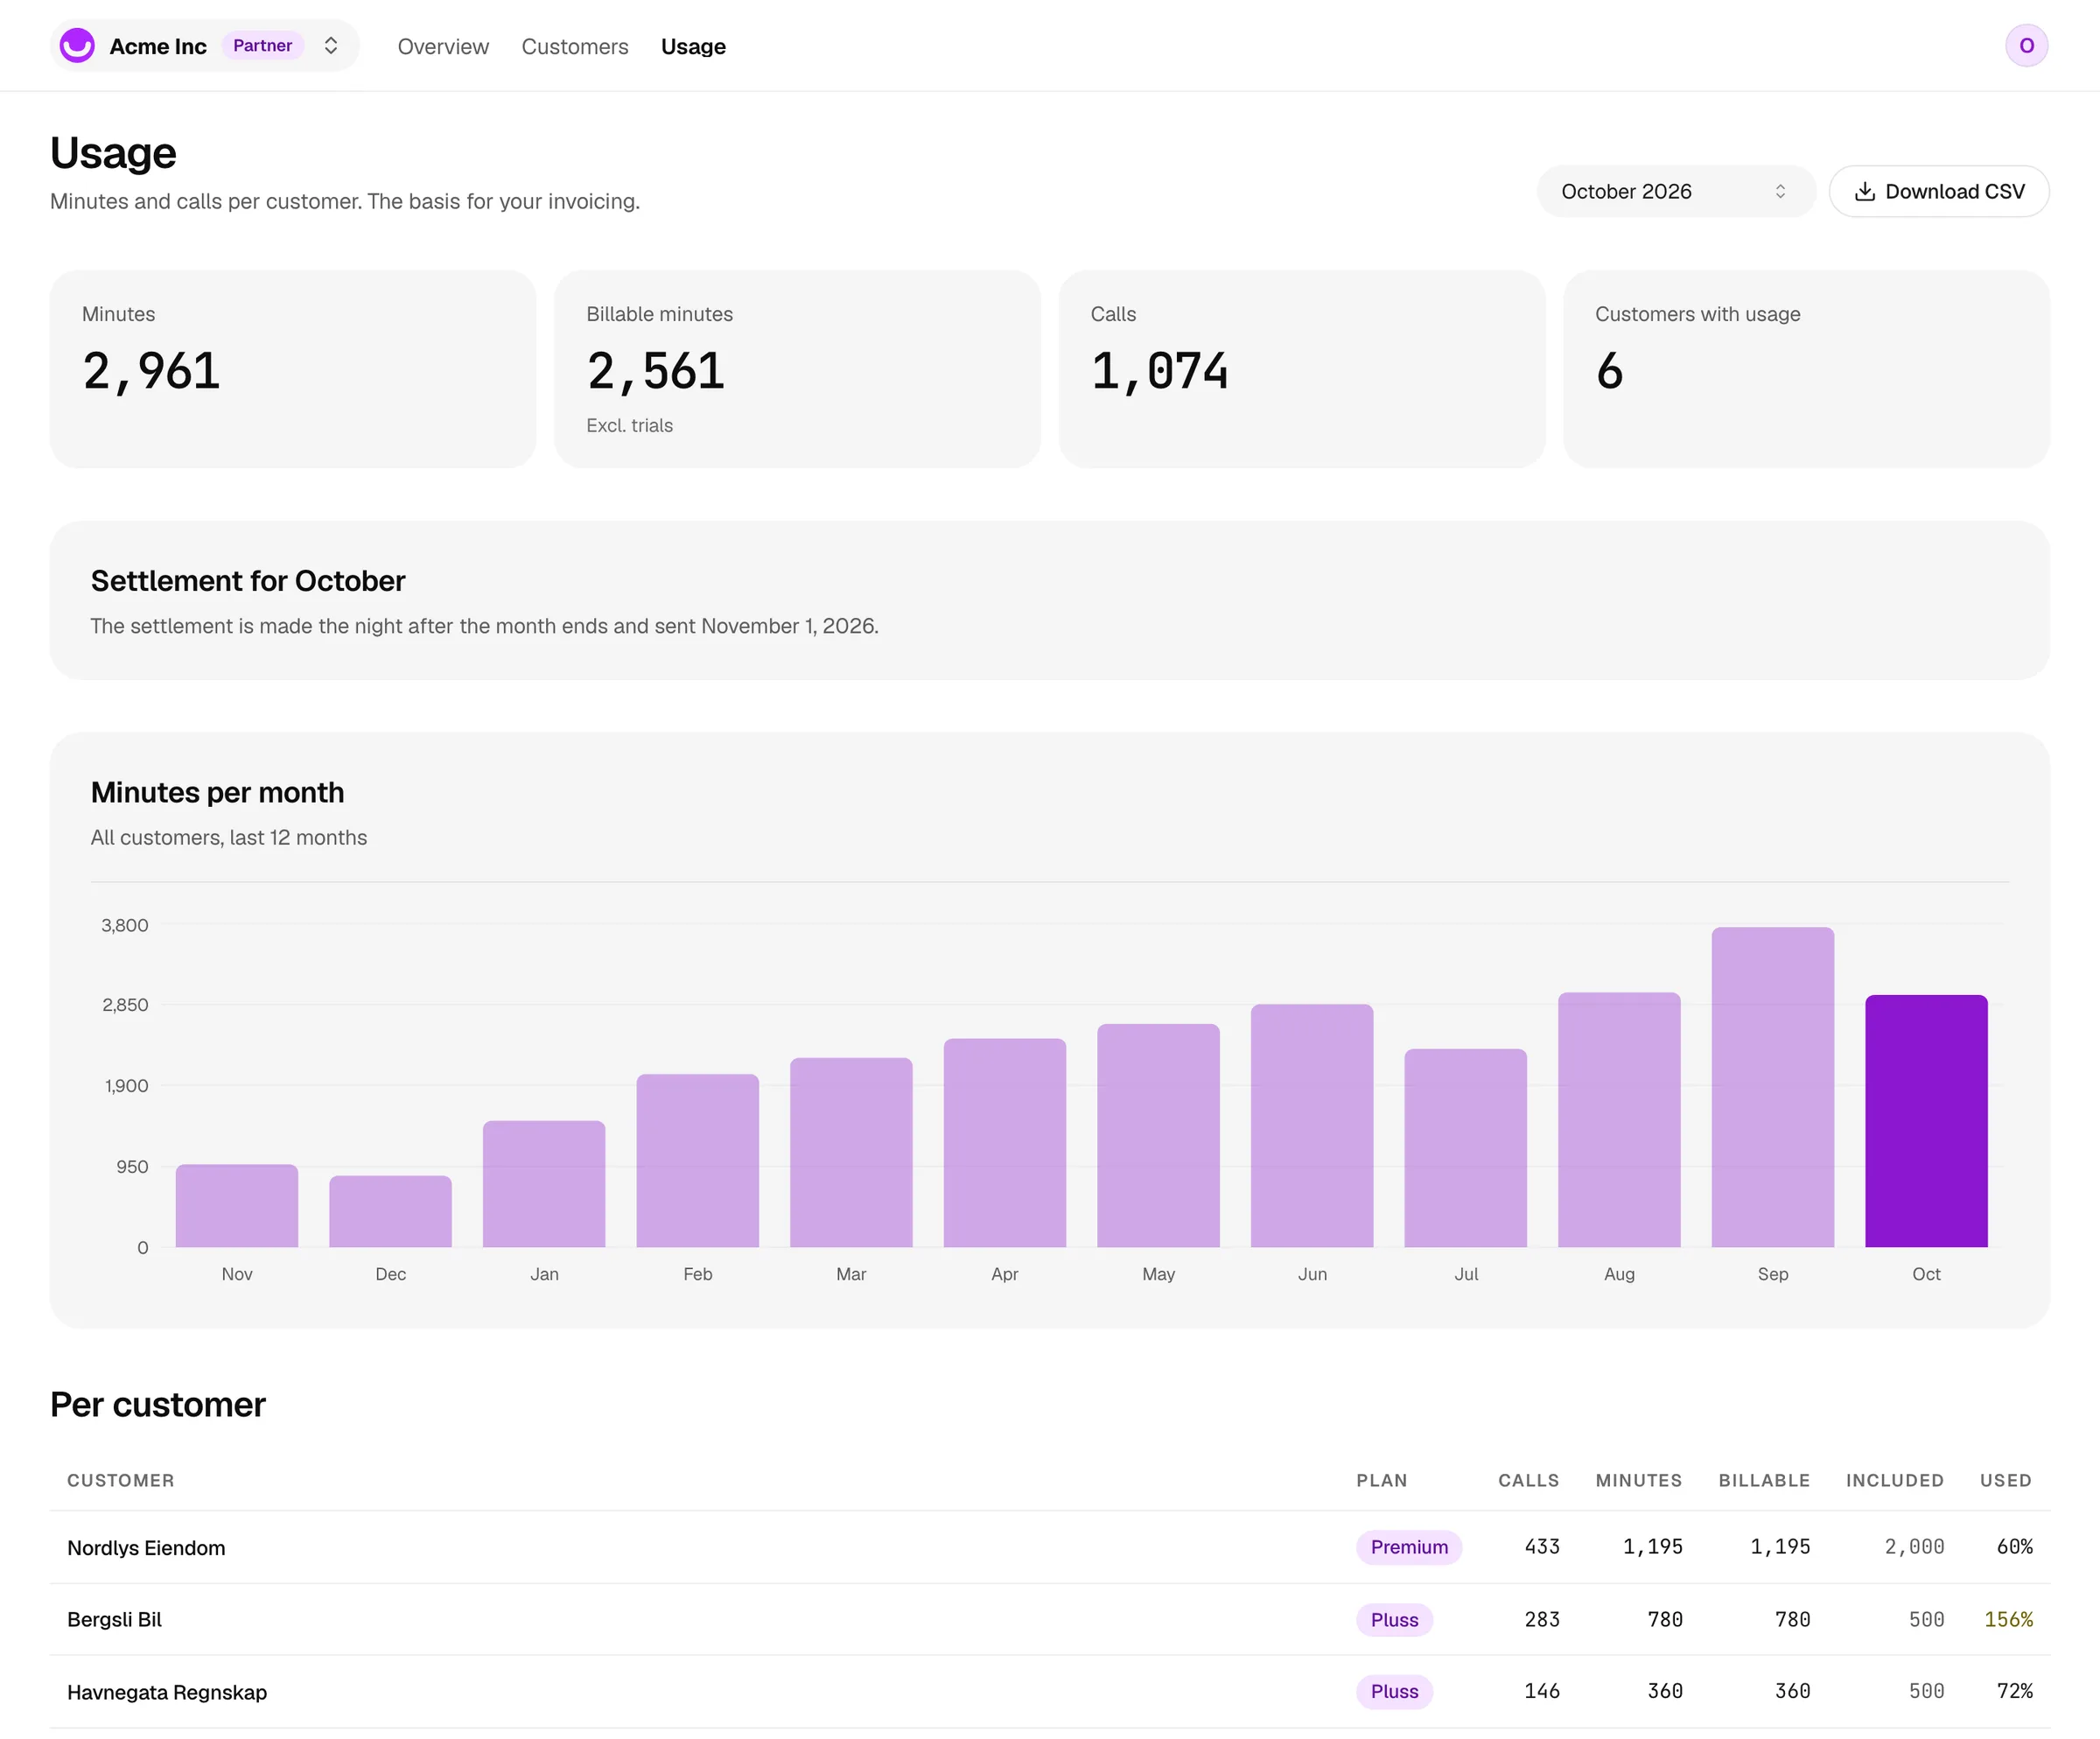Click the Premium plan badge for Nordlys Eiendom

pos(1409,1547)
